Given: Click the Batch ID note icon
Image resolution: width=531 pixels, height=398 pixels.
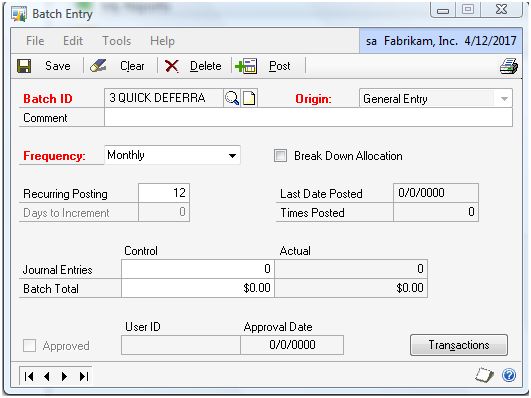Looking at the screenshot, I should click(x=249, y=98).
